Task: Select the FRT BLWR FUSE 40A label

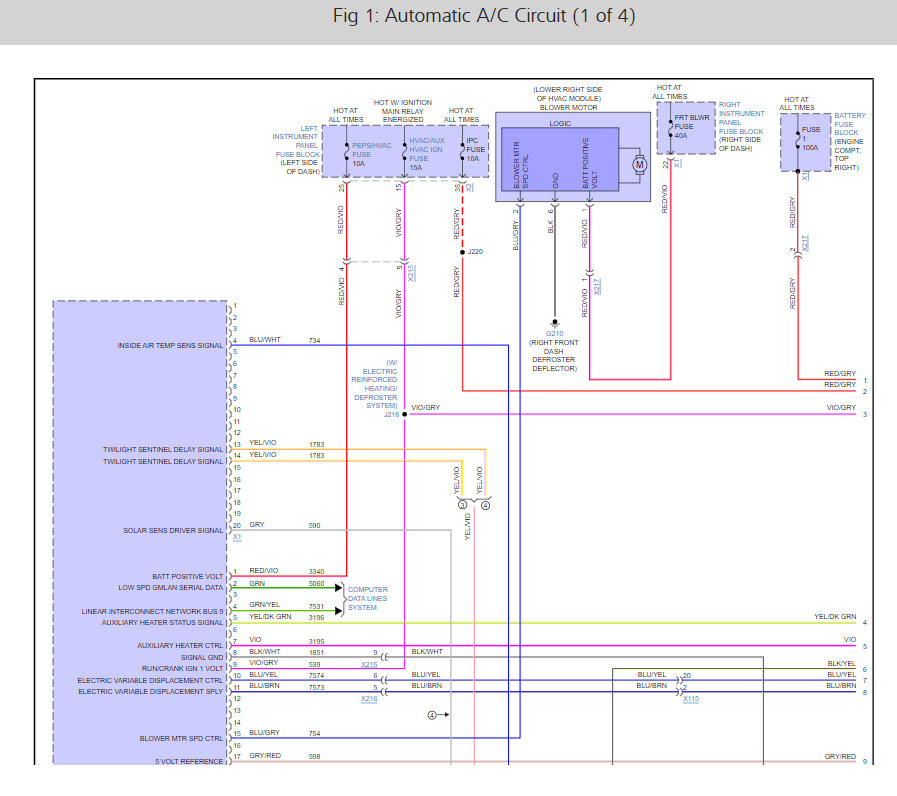Action: coord(692,126)
